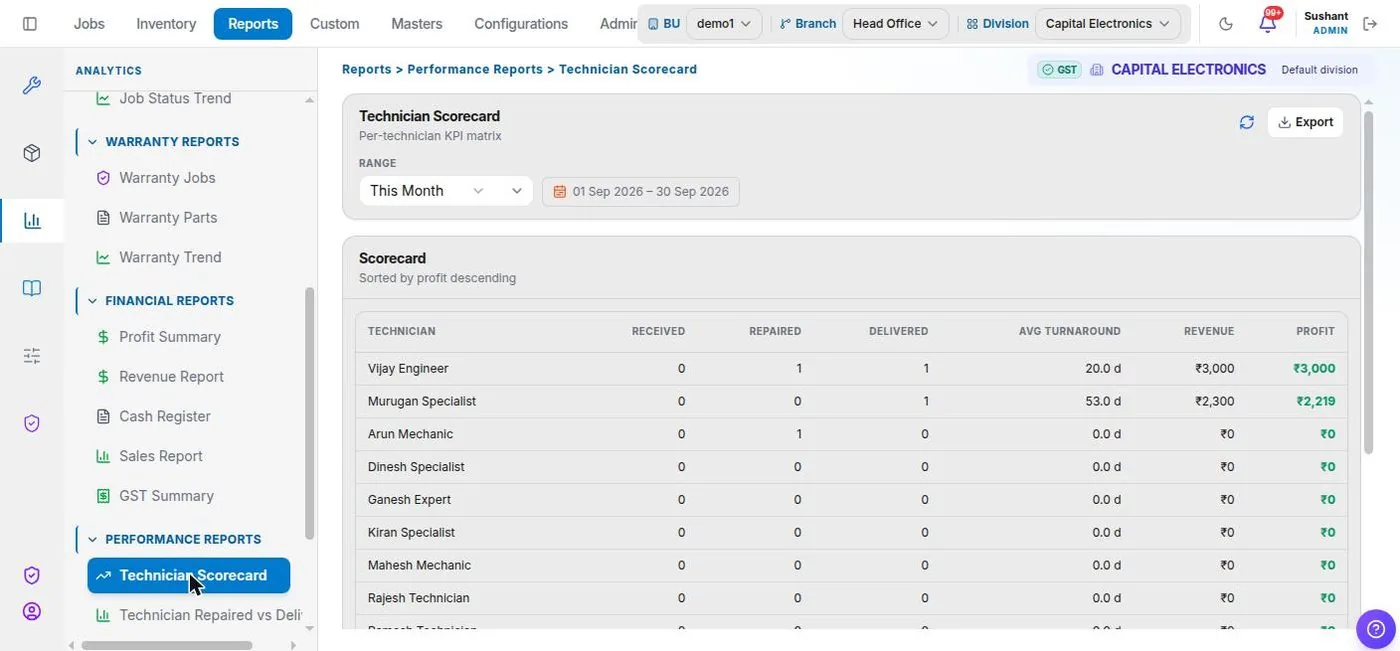This screenshot has width=1400, height=651.
Task: Open notifications bell with 99+ badge
Action: (x=1268, y=22)
